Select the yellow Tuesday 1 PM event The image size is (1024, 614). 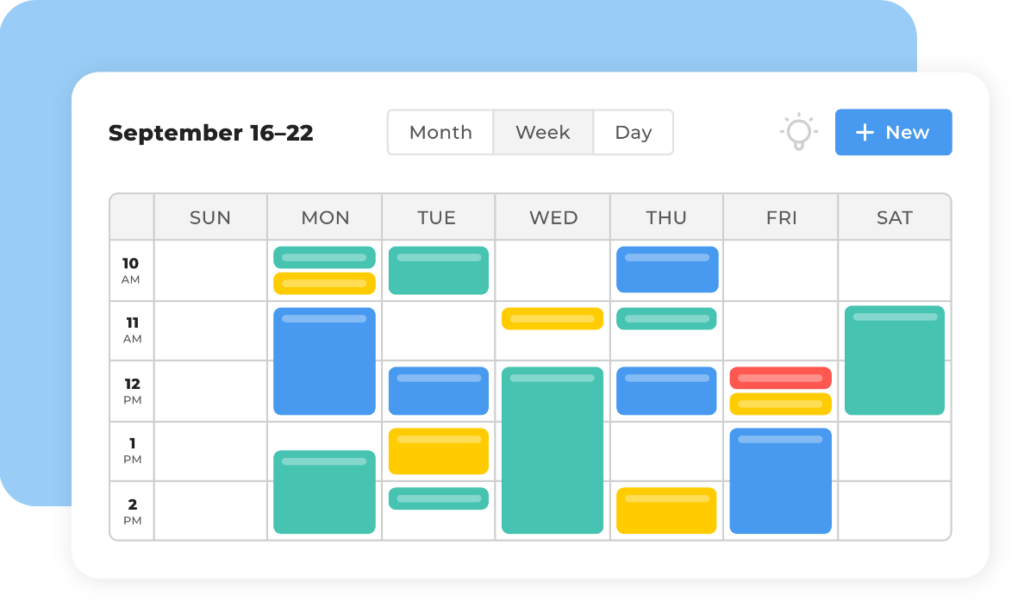click(438, 451)
